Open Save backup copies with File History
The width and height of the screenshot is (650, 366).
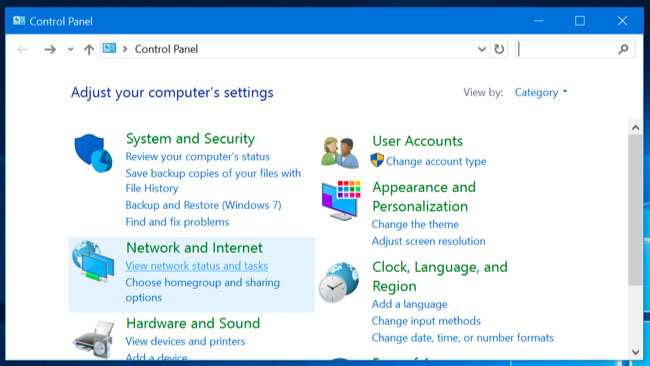click(x=213, y=181)
